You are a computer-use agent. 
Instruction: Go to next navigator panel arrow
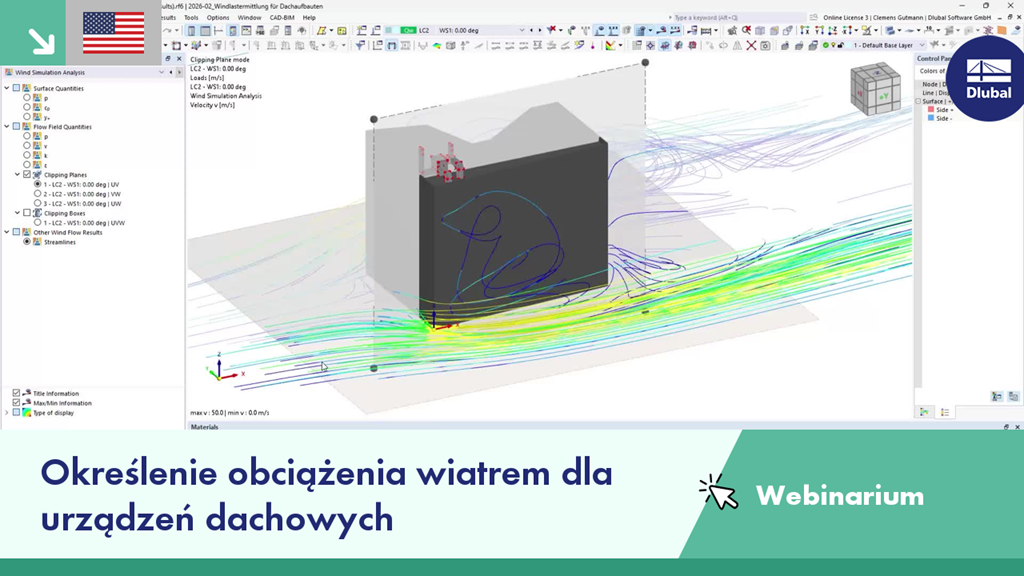179,72
